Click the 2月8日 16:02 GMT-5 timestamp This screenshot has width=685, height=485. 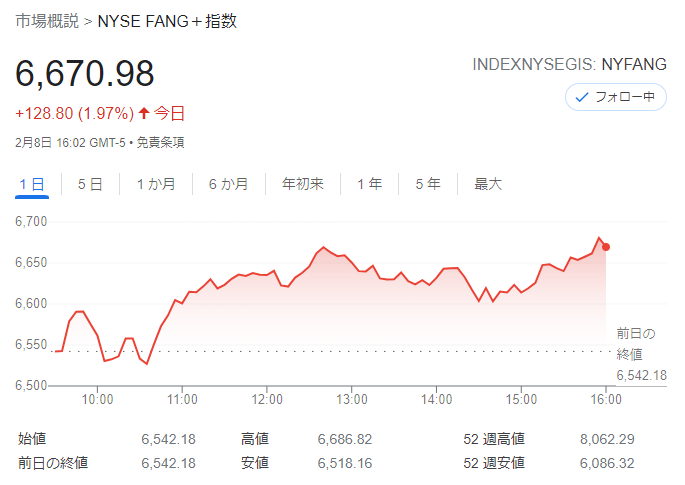tap(70, 142)
